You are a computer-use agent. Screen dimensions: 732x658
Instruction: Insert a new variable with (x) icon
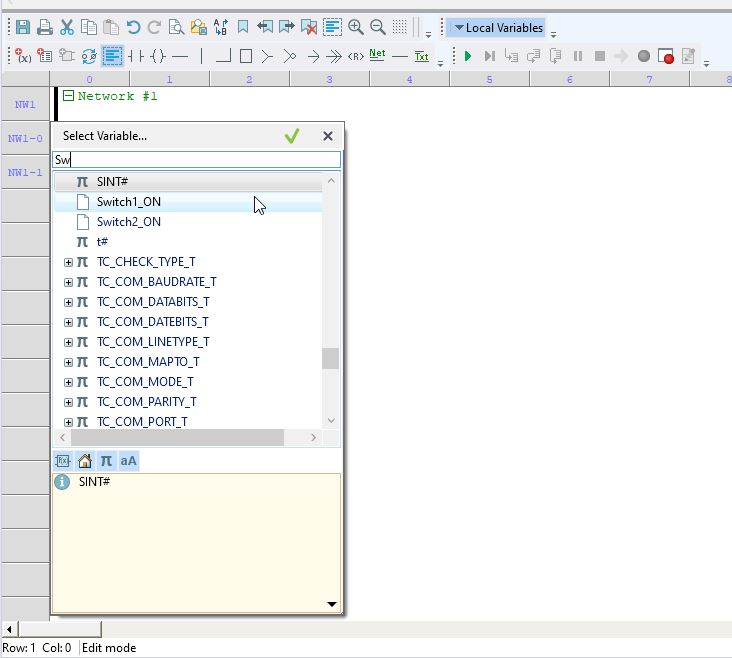pos(23,56)
